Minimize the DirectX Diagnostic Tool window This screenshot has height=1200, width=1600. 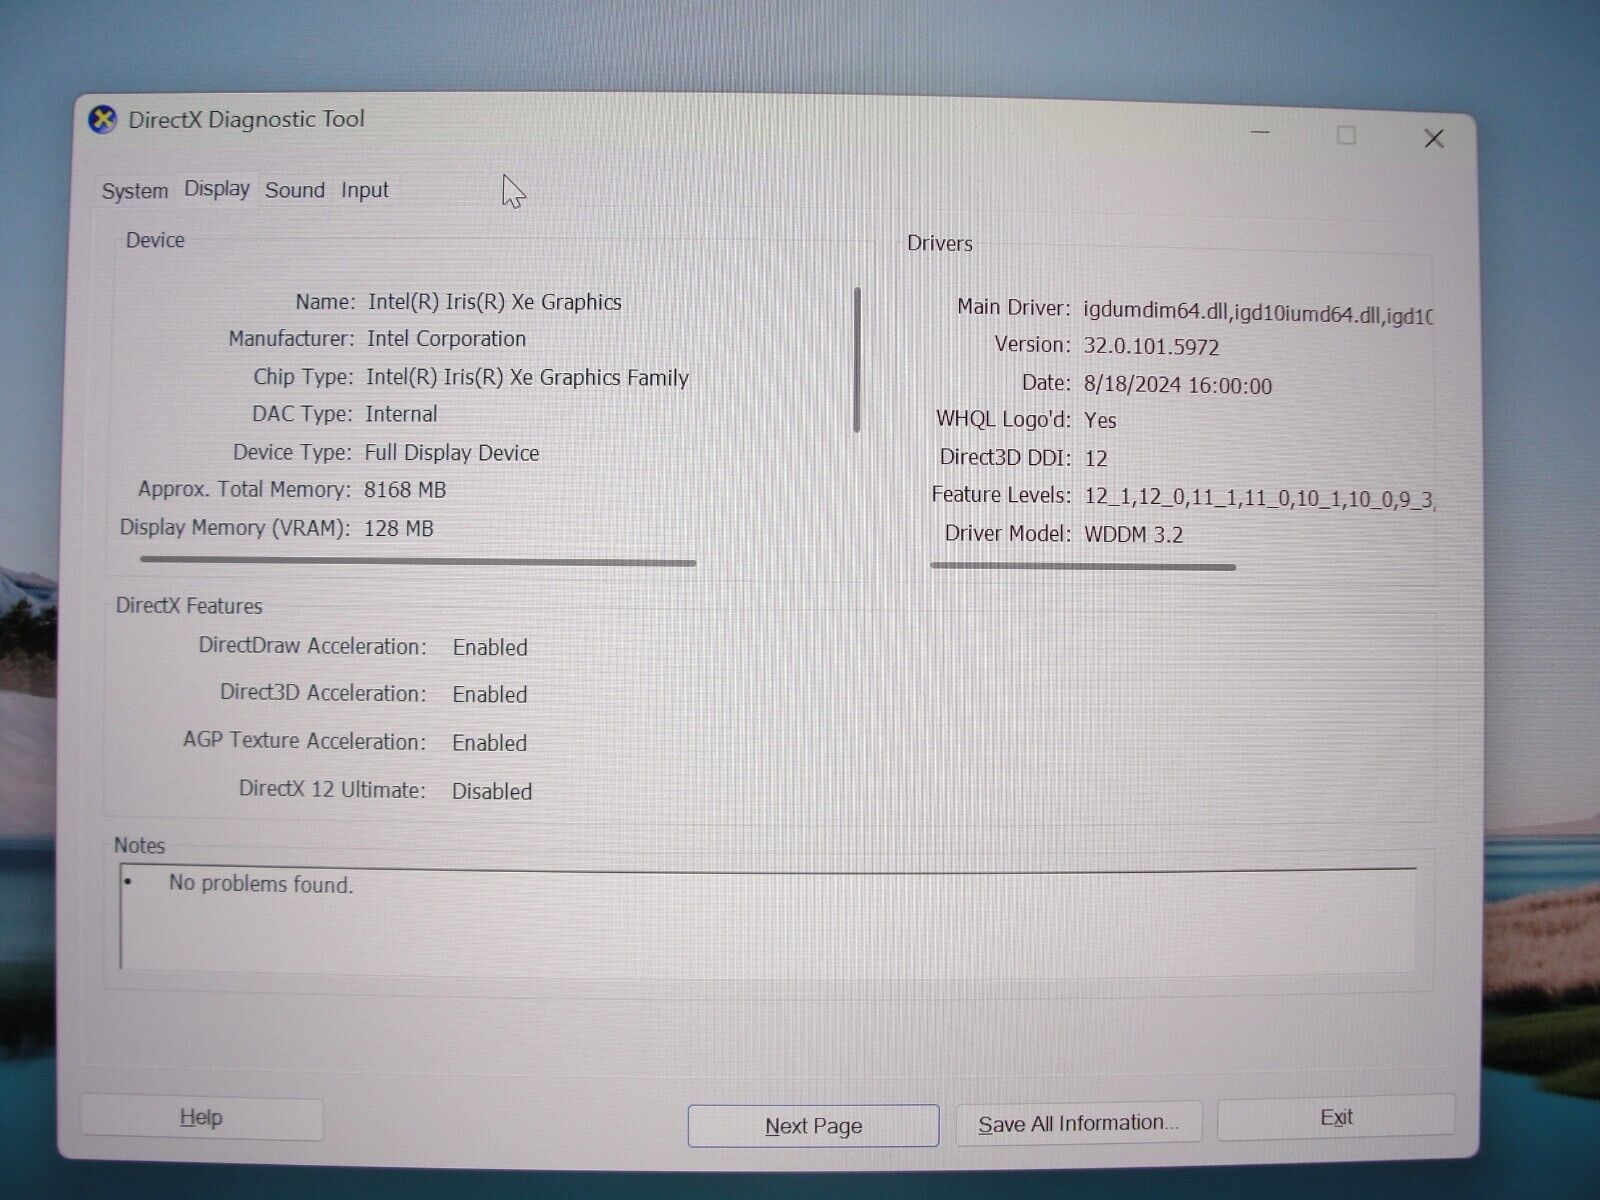pyautogui.click(x=1260, y=133)
